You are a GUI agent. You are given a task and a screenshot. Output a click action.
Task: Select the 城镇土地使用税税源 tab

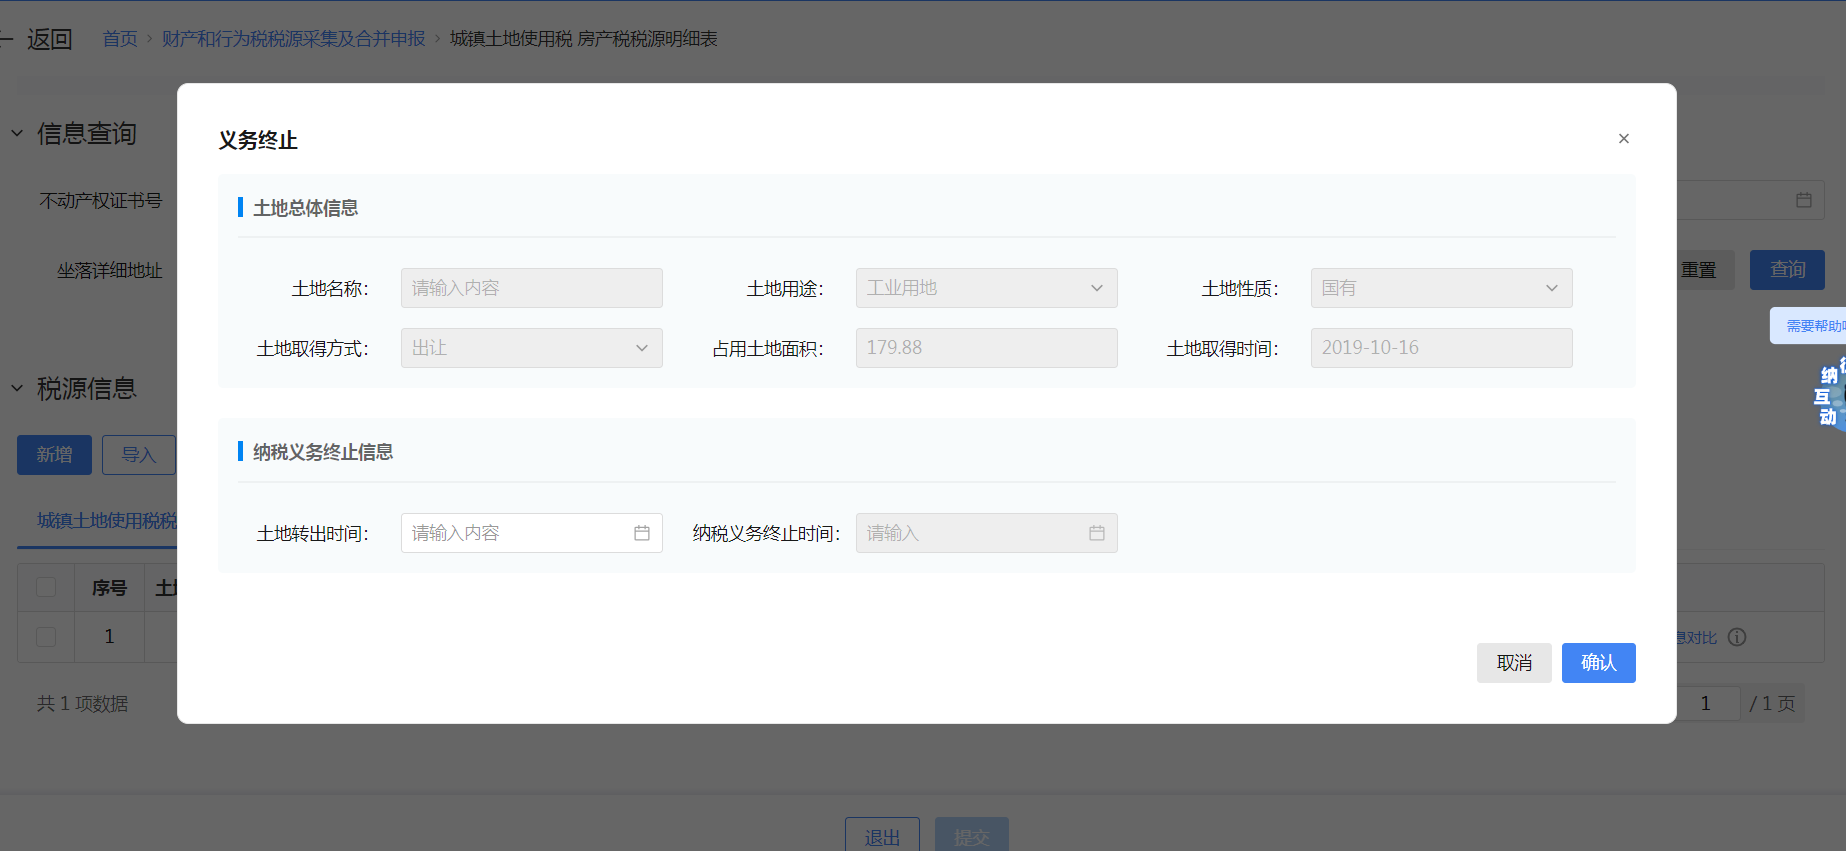click(x=106, y=521)
